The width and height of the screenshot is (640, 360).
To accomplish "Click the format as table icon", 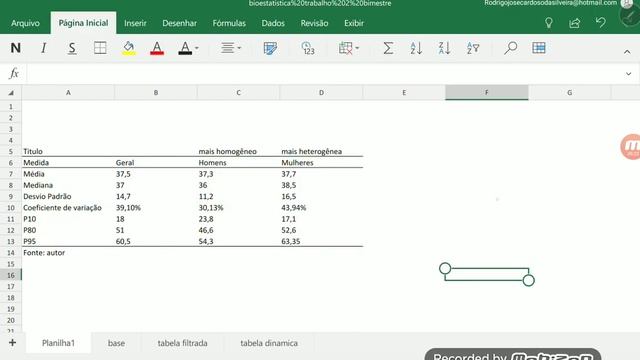I will tap(539, 48).
